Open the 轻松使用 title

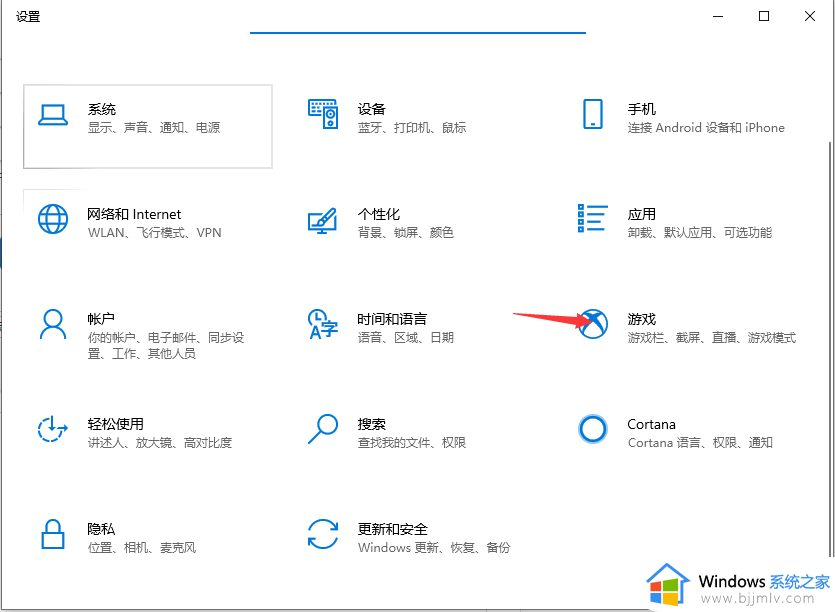[x=116, y=424]
